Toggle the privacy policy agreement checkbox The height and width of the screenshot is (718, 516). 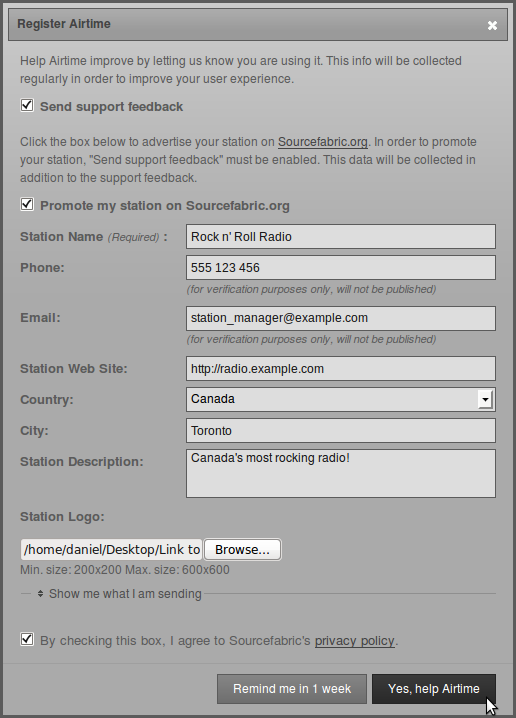pos(27,639)
